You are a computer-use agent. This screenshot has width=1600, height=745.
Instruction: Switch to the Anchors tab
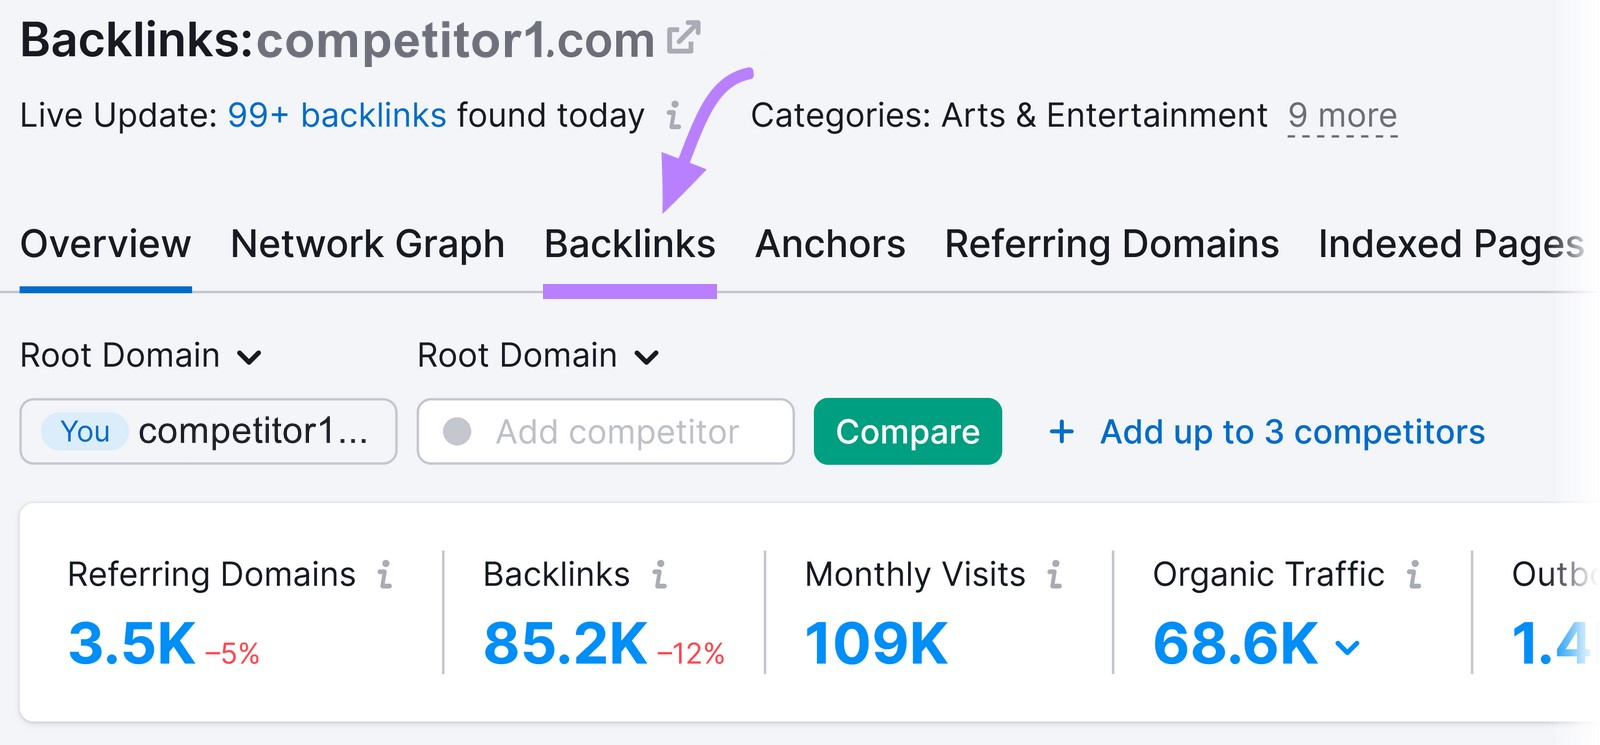830,244
